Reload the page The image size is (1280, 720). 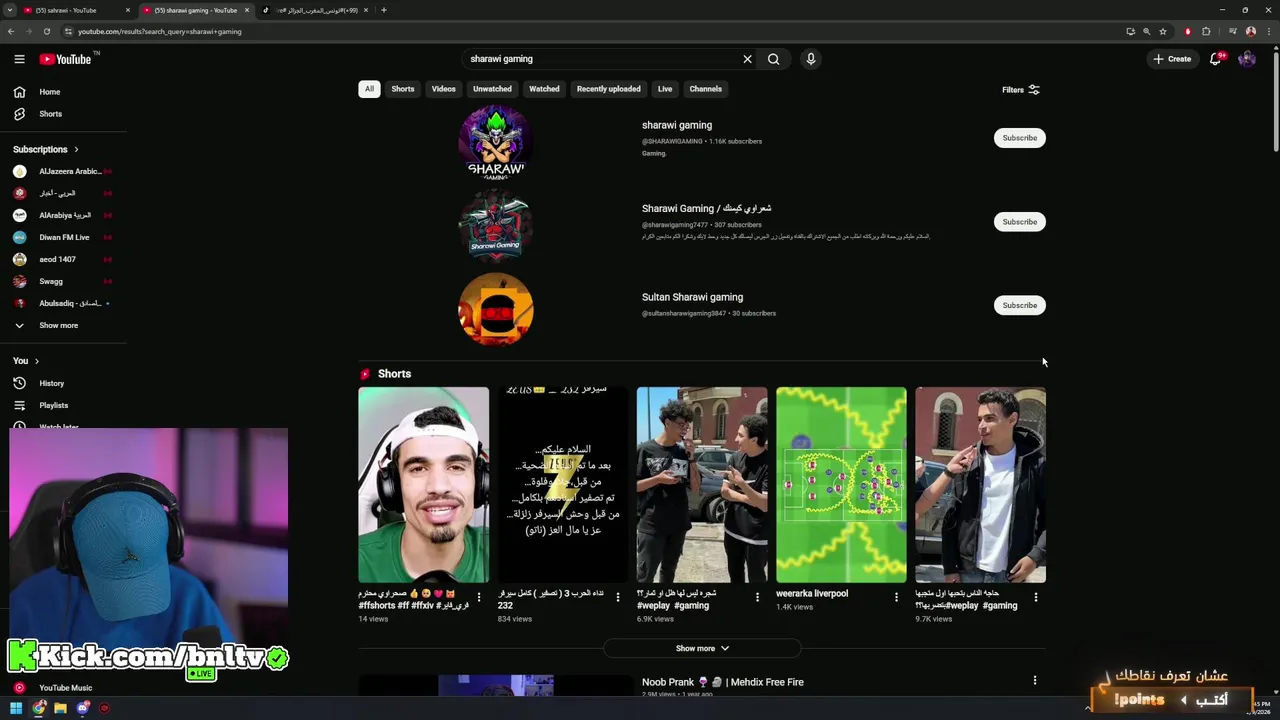tap(46, 31)
